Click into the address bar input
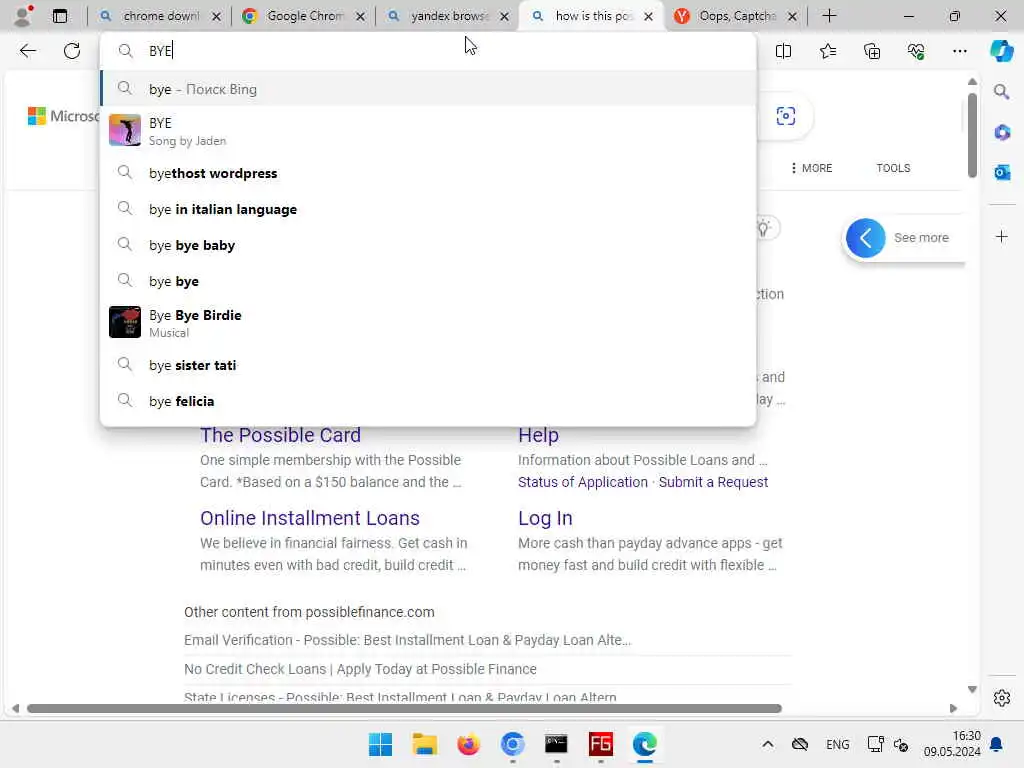Image resolution: width=1024 pixels, height=768 pixels. pos(428,51)
